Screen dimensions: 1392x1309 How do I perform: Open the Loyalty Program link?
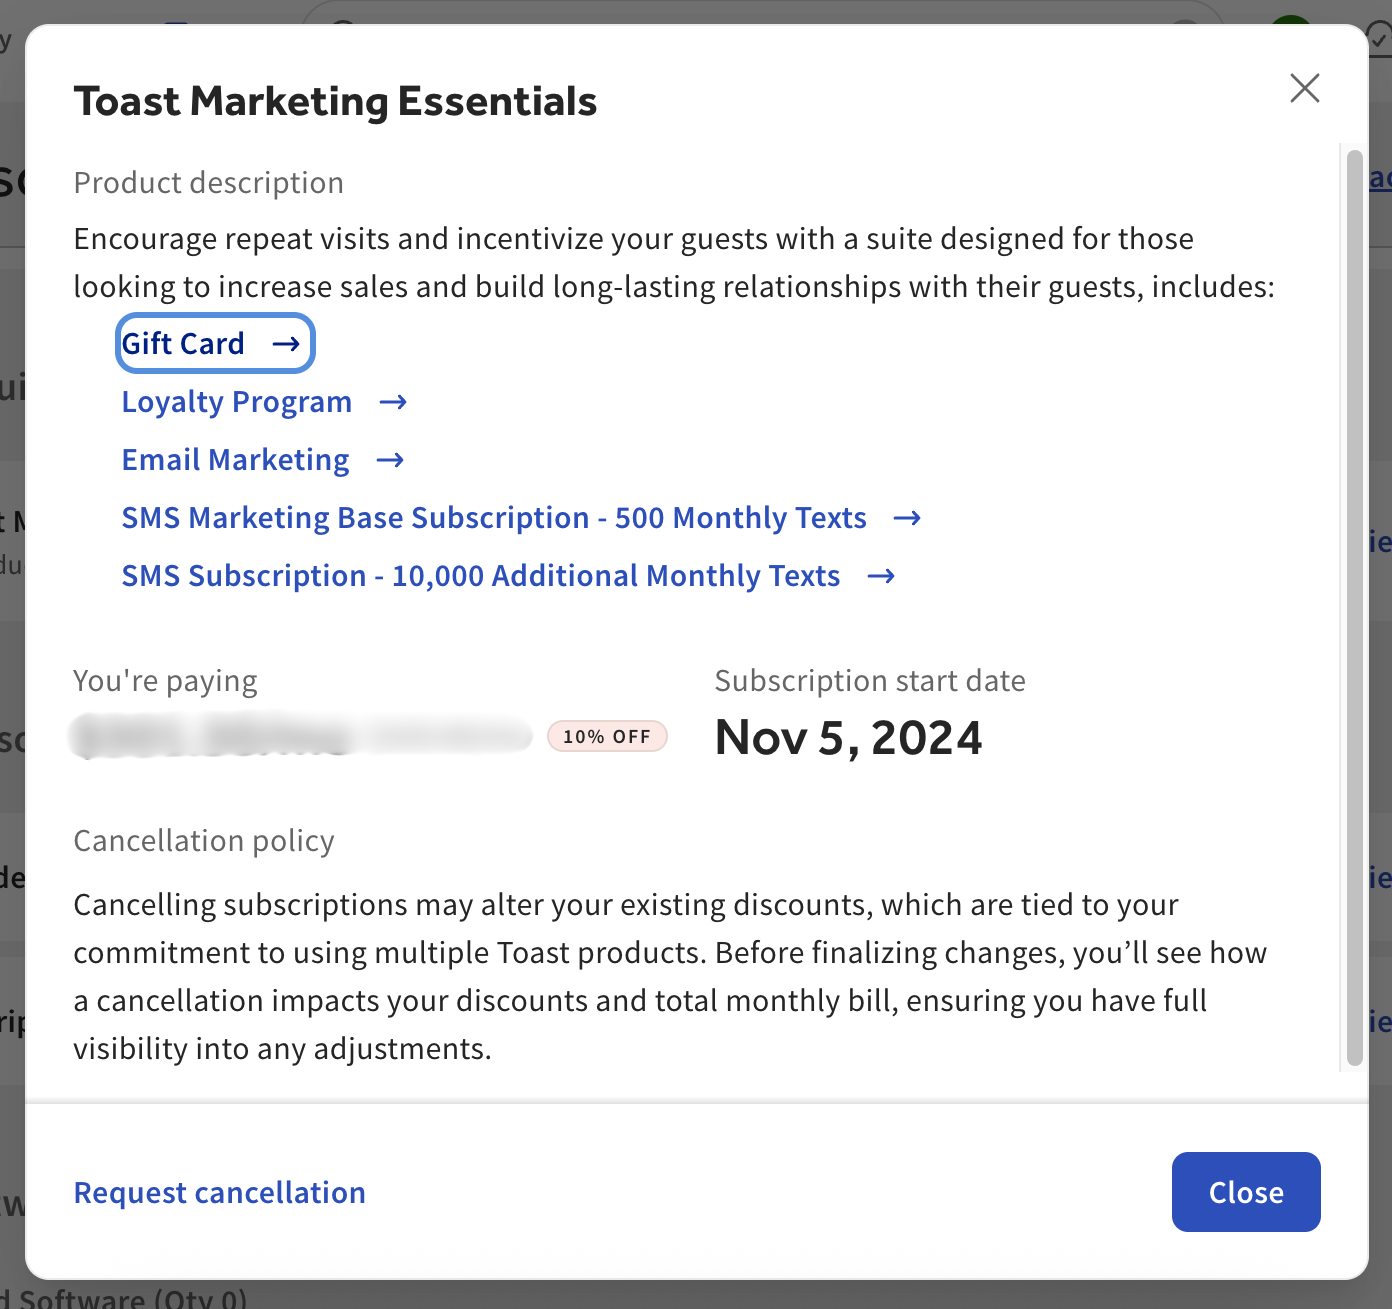tap(237, 402)
